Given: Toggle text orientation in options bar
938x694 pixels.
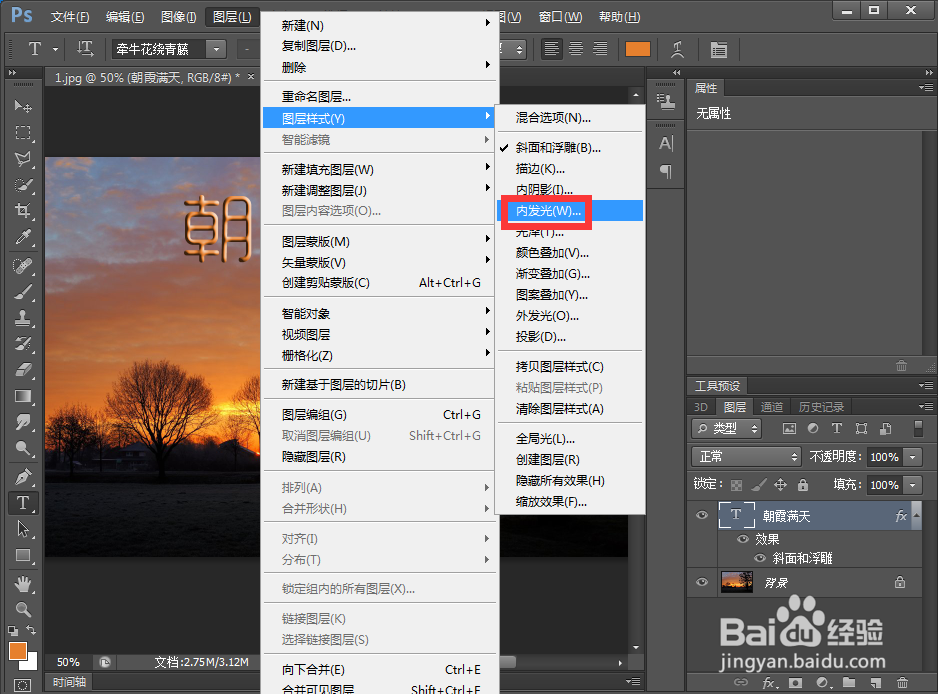Looking at the screenshot, I should 86,48.
